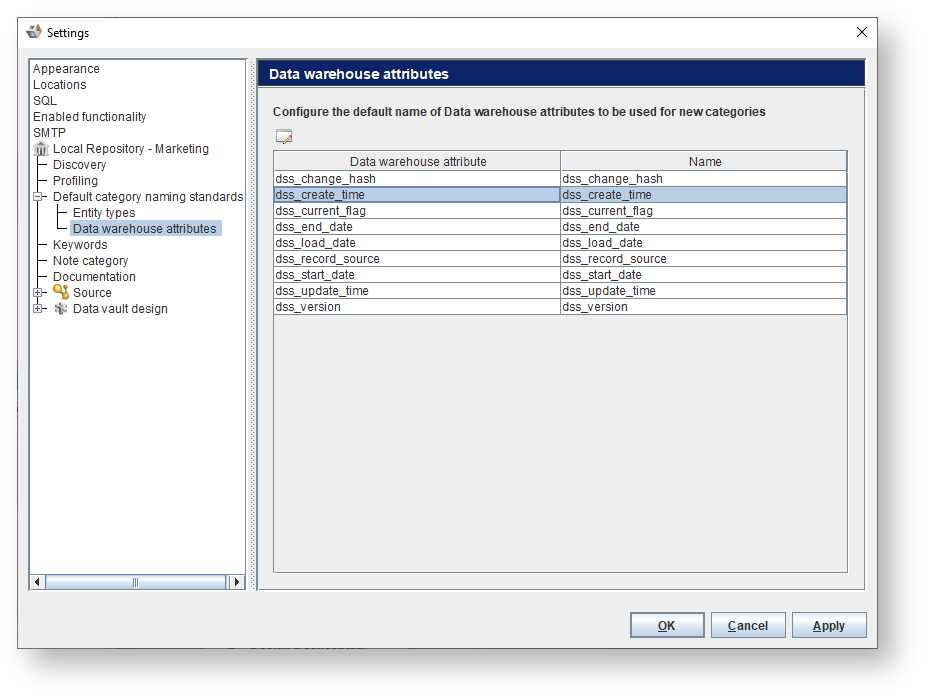The width and height of the screenshot is (926, 697).
Task: Select dss_record_source attribute cell
Action: point(417,258)
